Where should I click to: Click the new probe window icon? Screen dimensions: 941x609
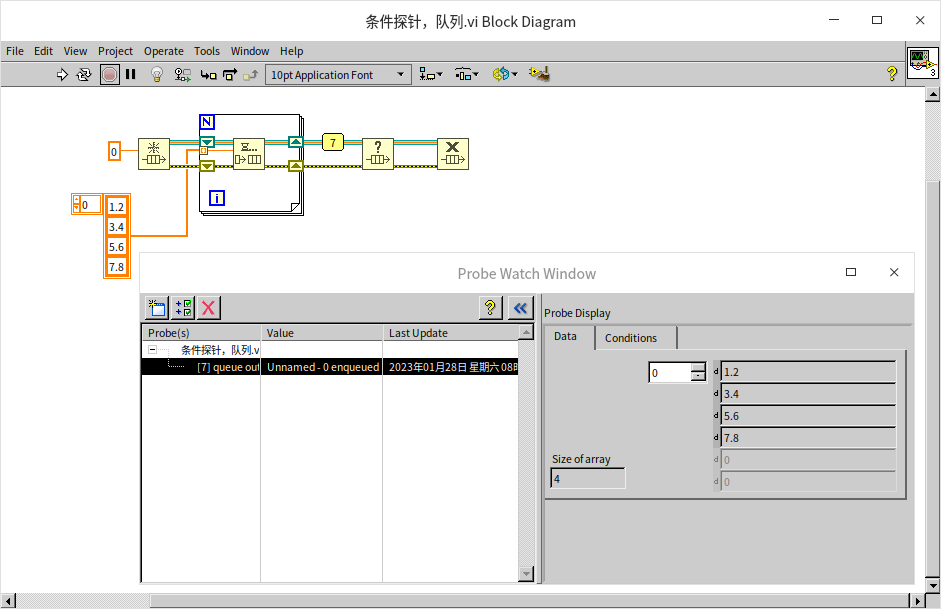[157, 308]
